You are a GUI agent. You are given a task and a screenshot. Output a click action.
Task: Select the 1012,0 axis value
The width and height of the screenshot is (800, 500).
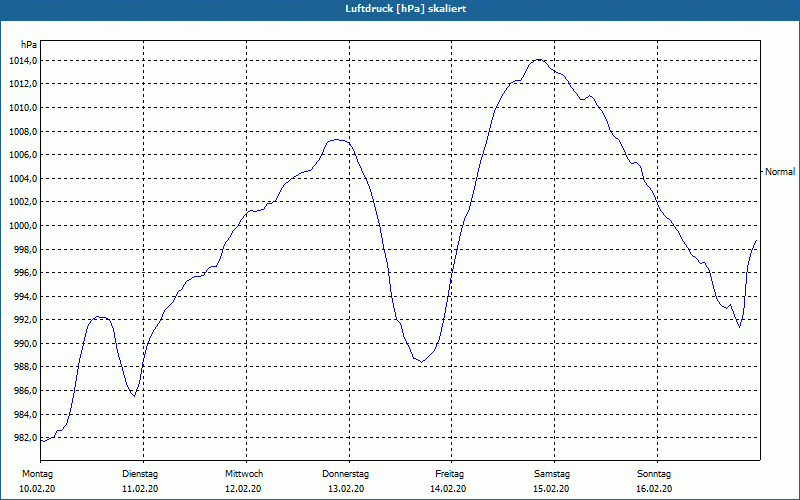(x=23, y=84)
